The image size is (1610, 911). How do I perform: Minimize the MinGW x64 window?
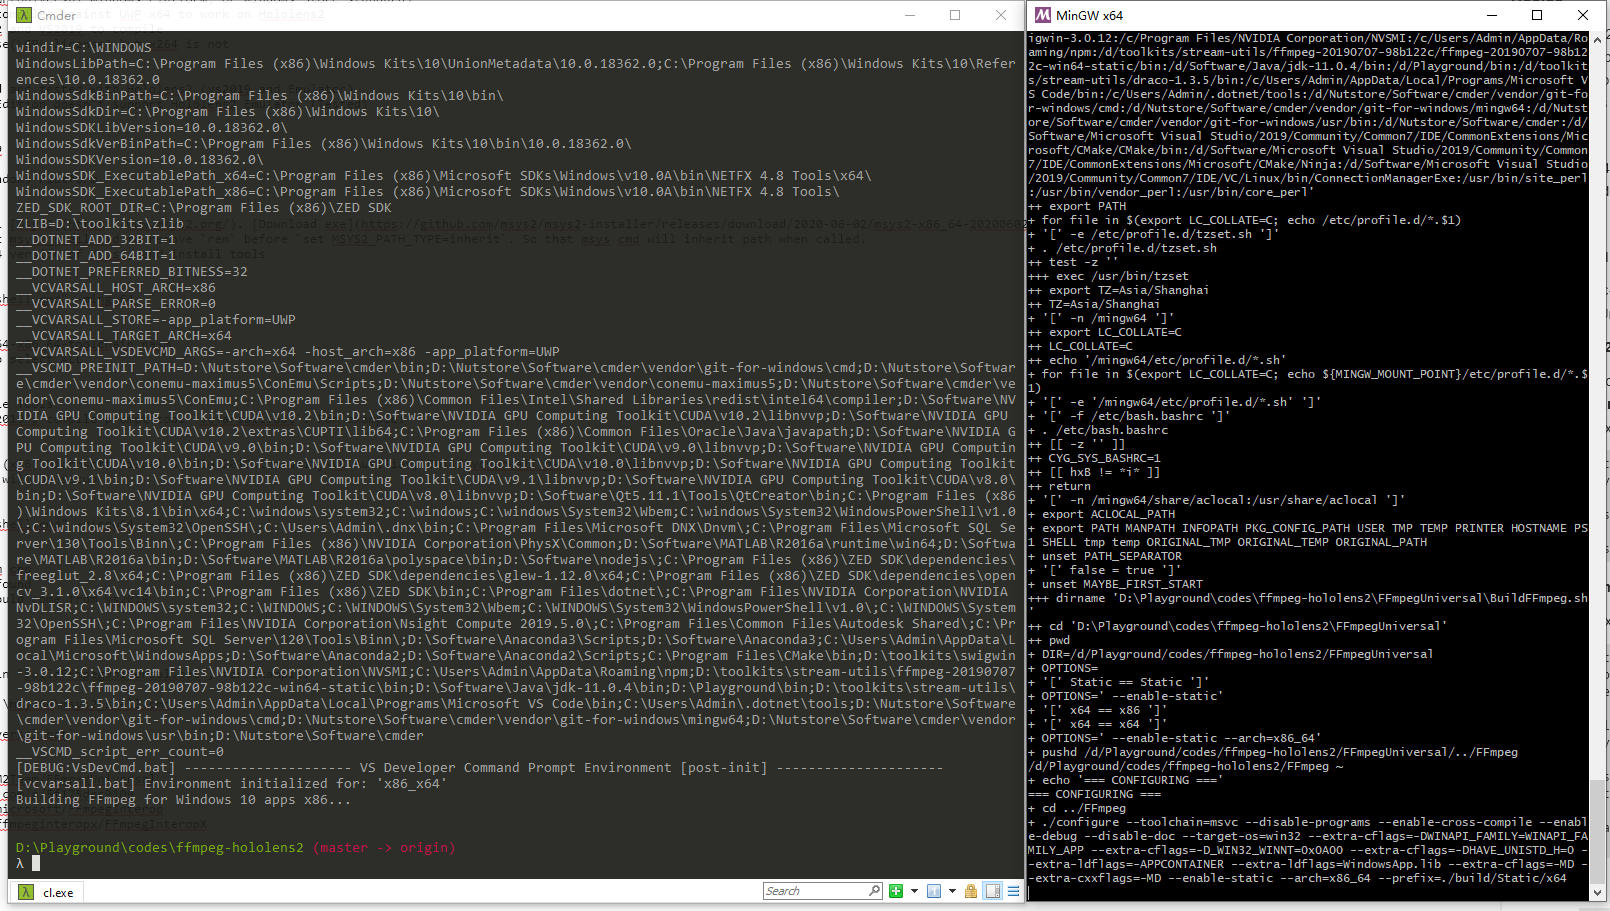1491,15
